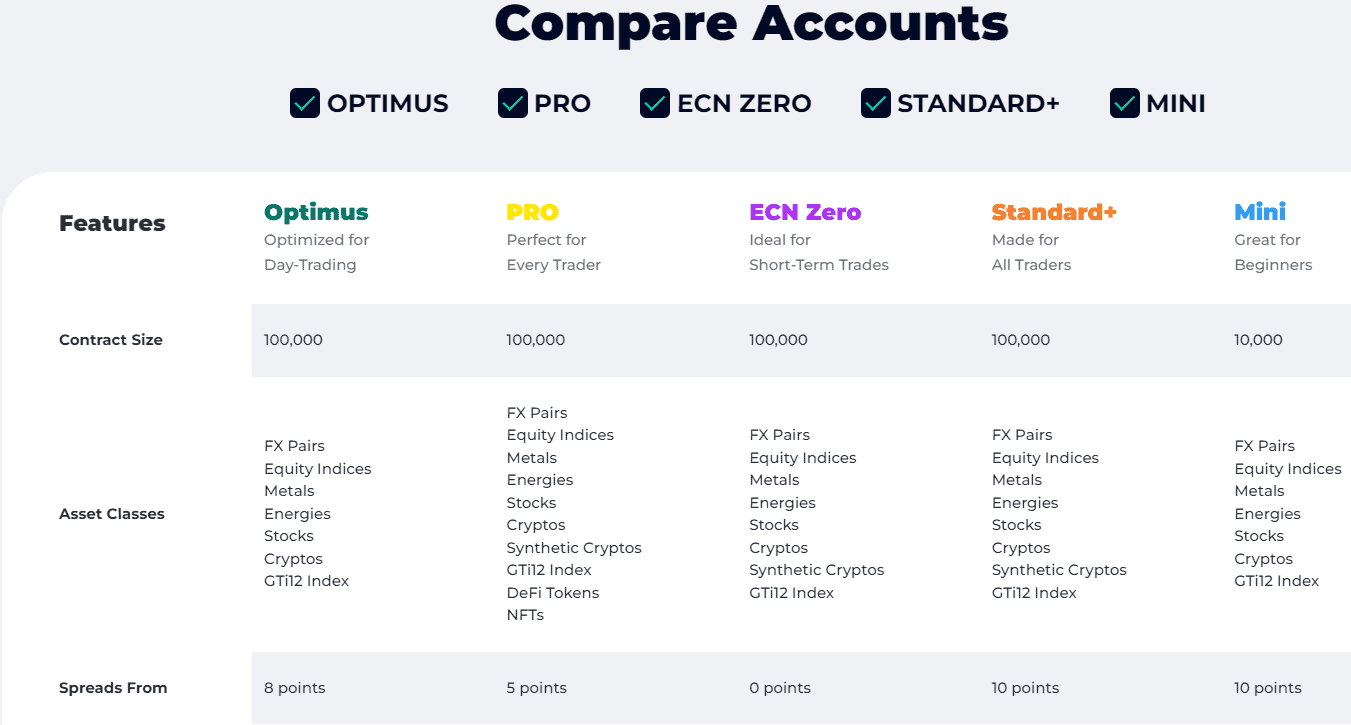Toggle the PRO account checkbox
This screenshot has width=1351, height=725.
click(513, 103)
